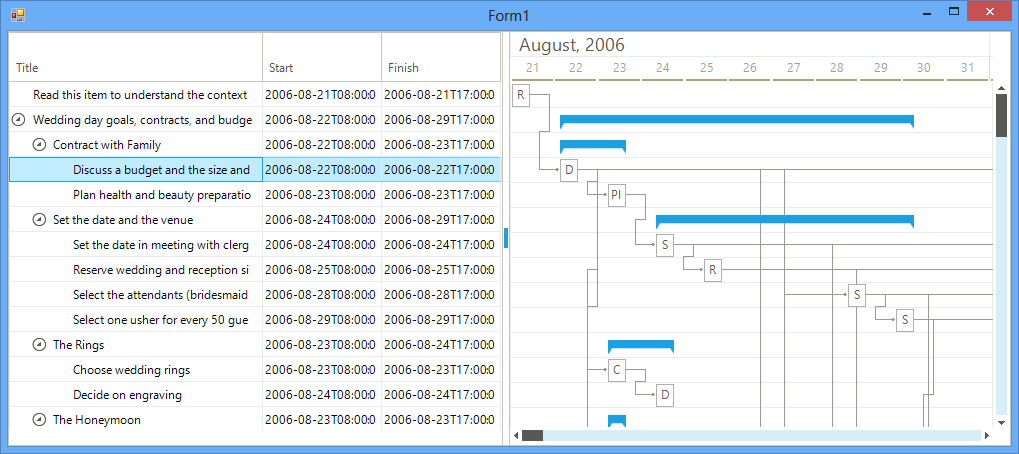
Task: Click the R task box on day 21
Action: pyautogui.click(x=521, y=95)
